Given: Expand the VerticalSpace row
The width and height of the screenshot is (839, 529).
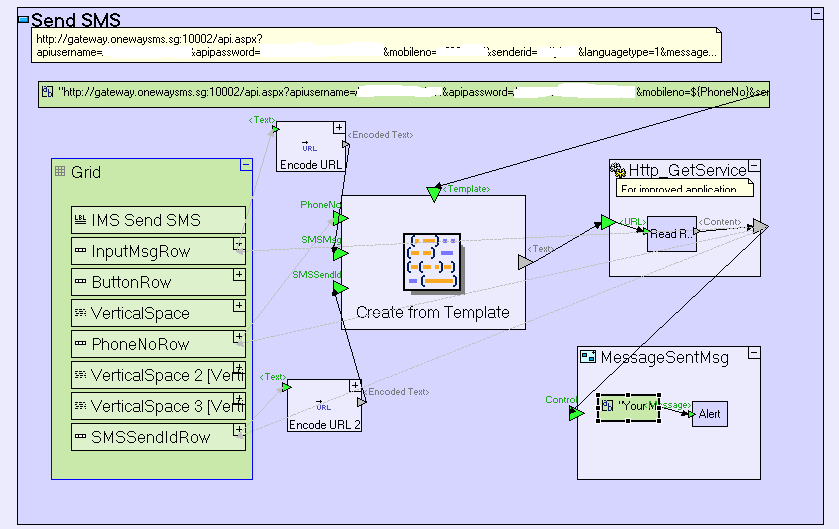Looking at the screenshot, I should point(239,305).
